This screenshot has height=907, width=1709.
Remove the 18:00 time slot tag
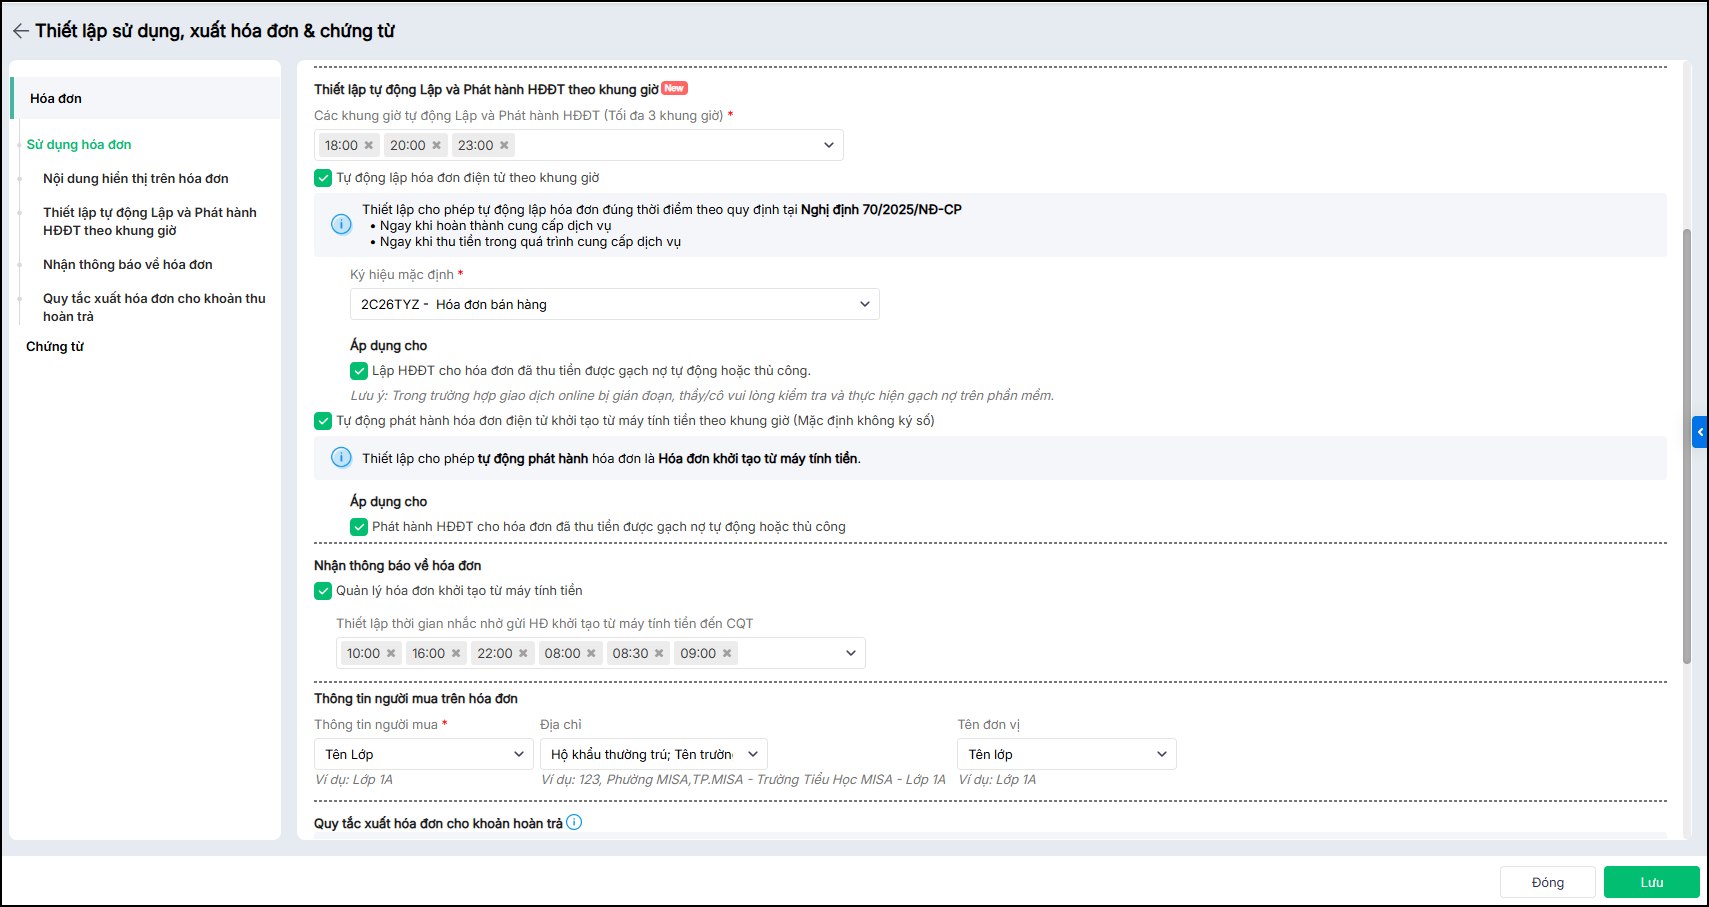click(x=368, y=146)
